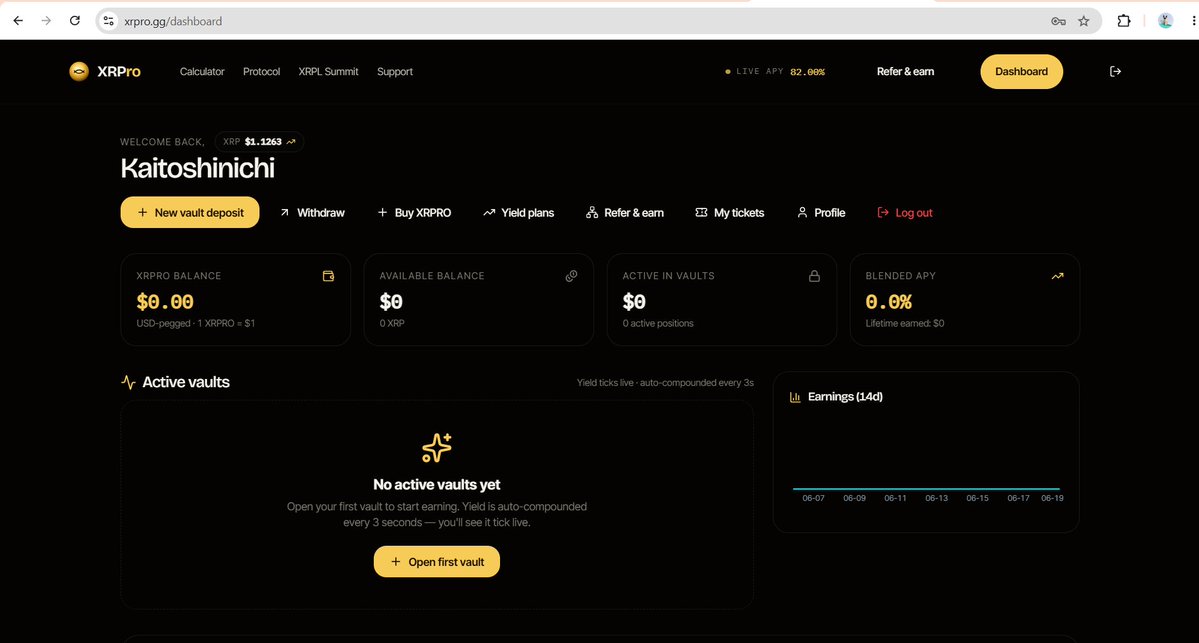Reload the page with the refresh icon

coord(74,21)
